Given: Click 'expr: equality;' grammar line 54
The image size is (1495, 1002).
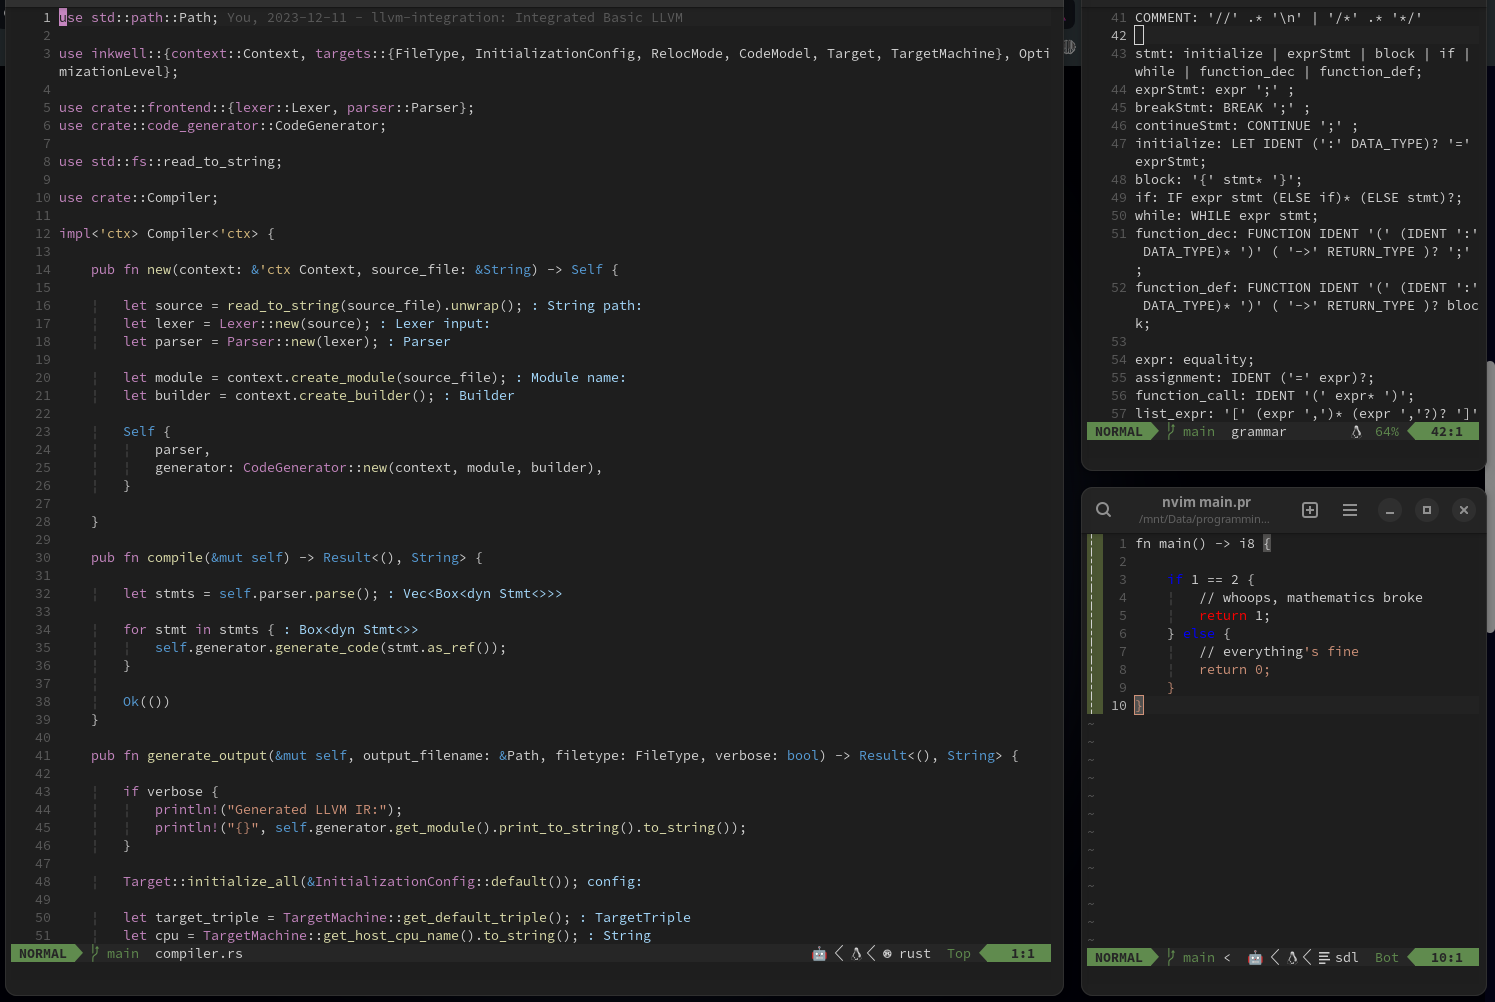Looking at the screenshot, I should pos(1195,360).
